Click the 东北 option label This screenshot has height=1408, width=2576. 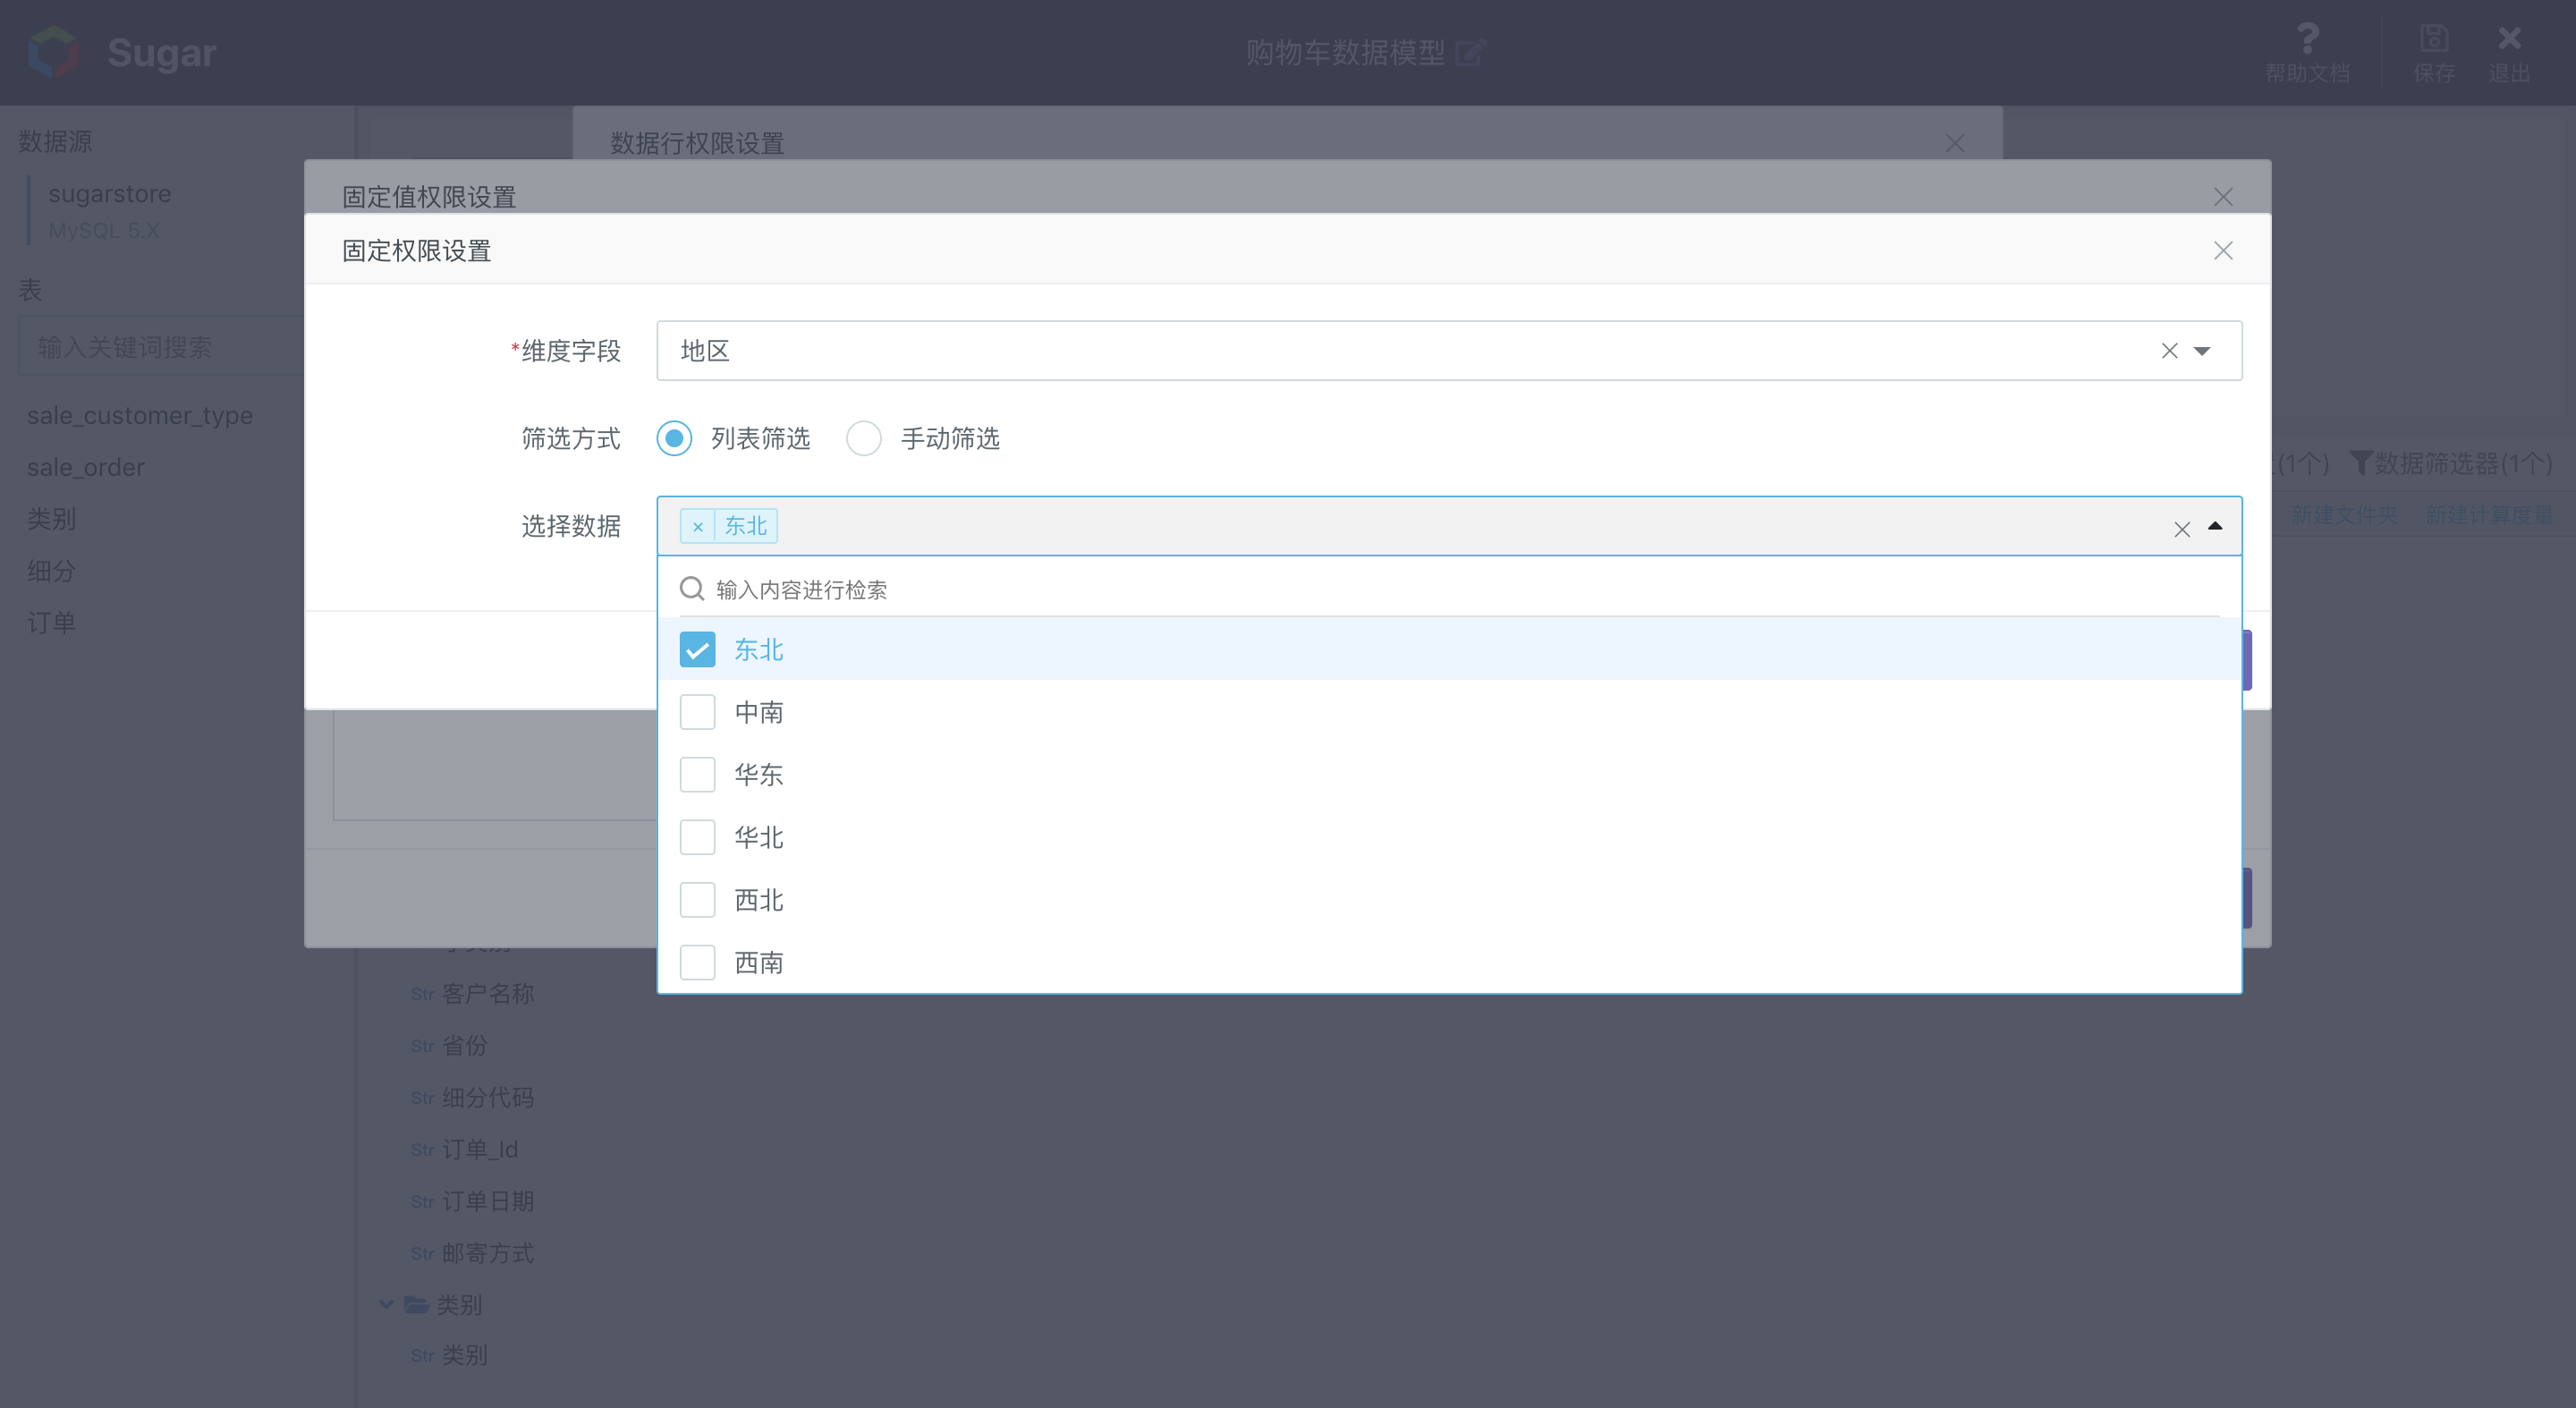(x=759, y=650)
